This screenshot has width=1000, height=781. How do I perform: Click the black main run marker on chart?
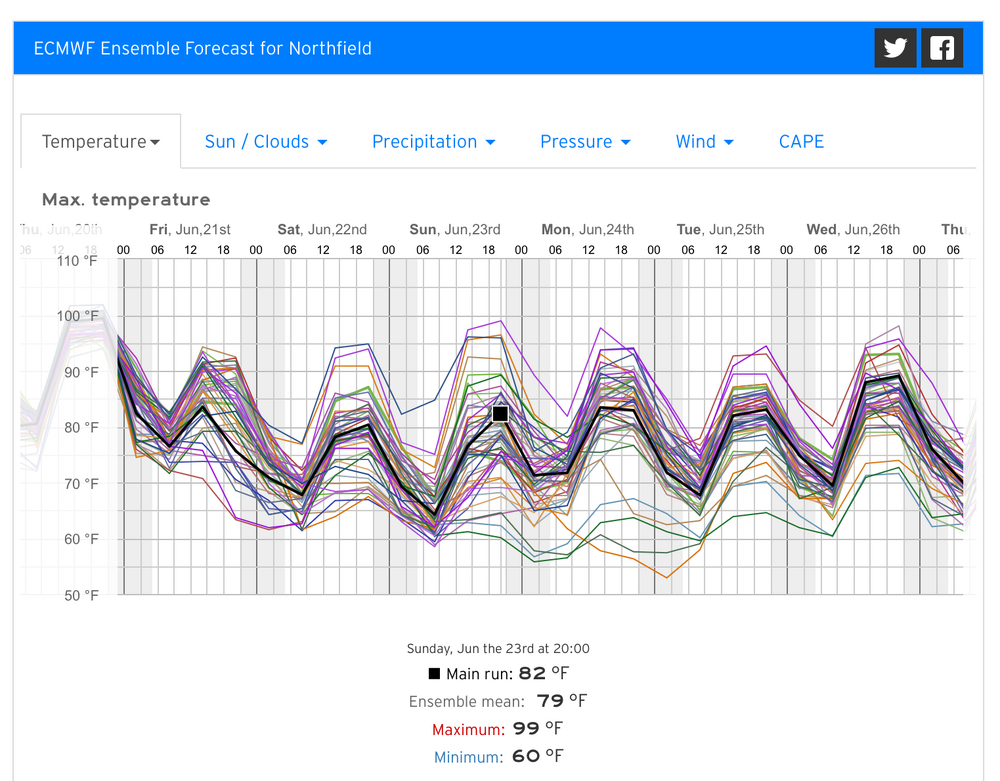click(x=501, y=414)
